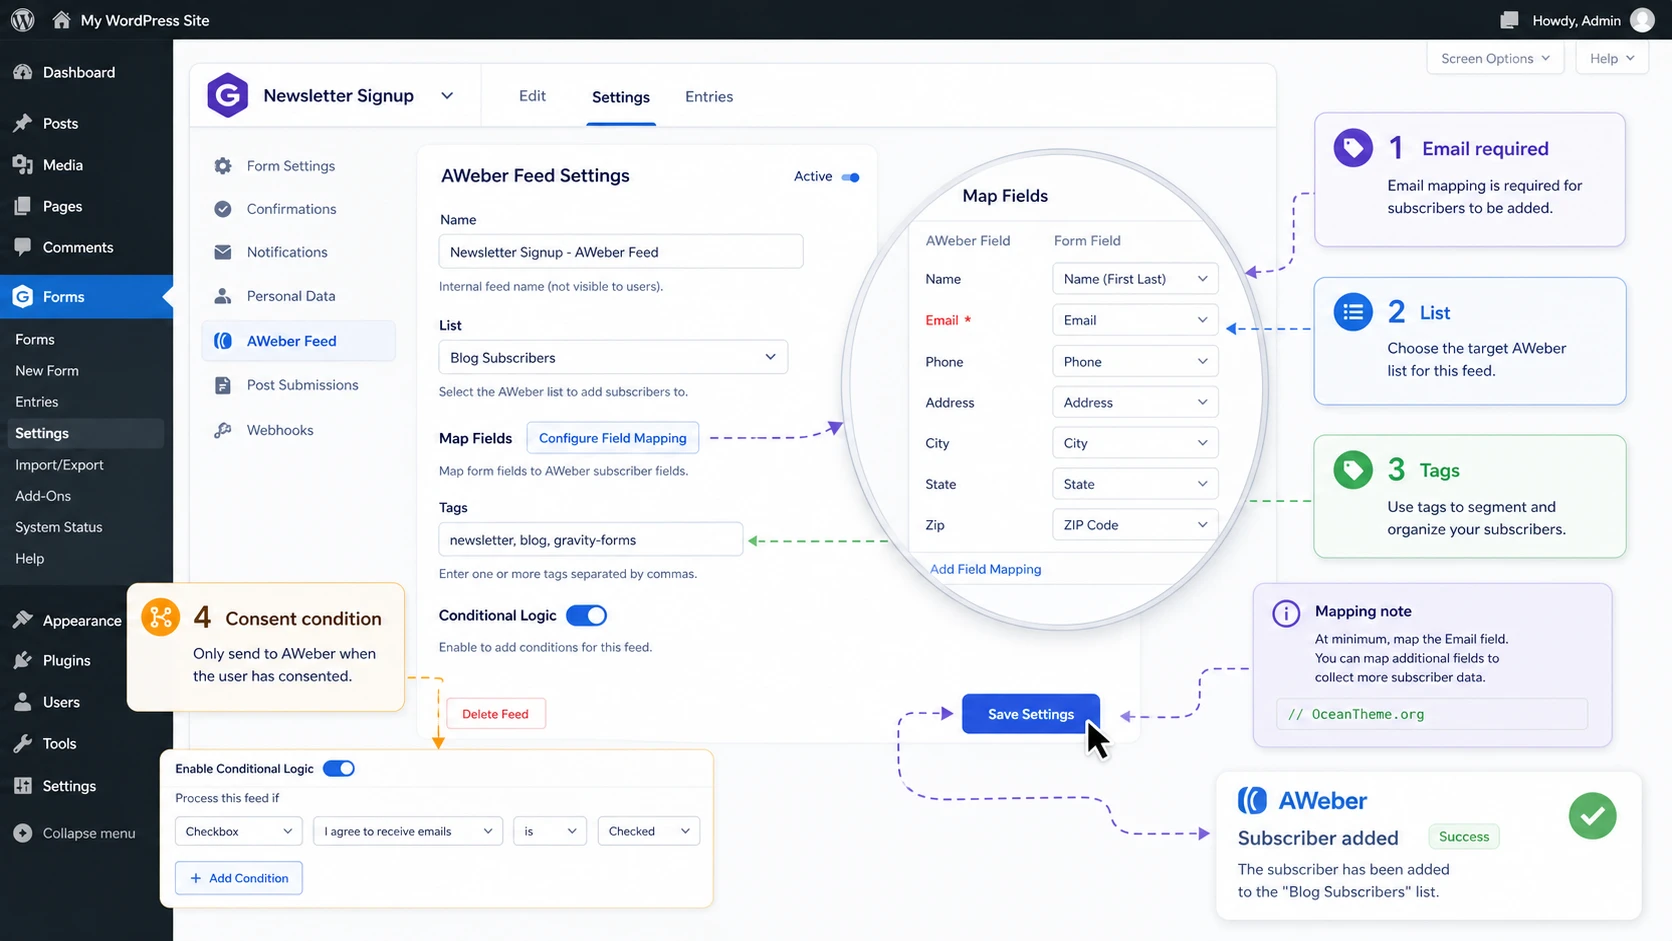Click the Users person icon
The width and height of the screenshot is (1672, 941).
tap(23, 702)
